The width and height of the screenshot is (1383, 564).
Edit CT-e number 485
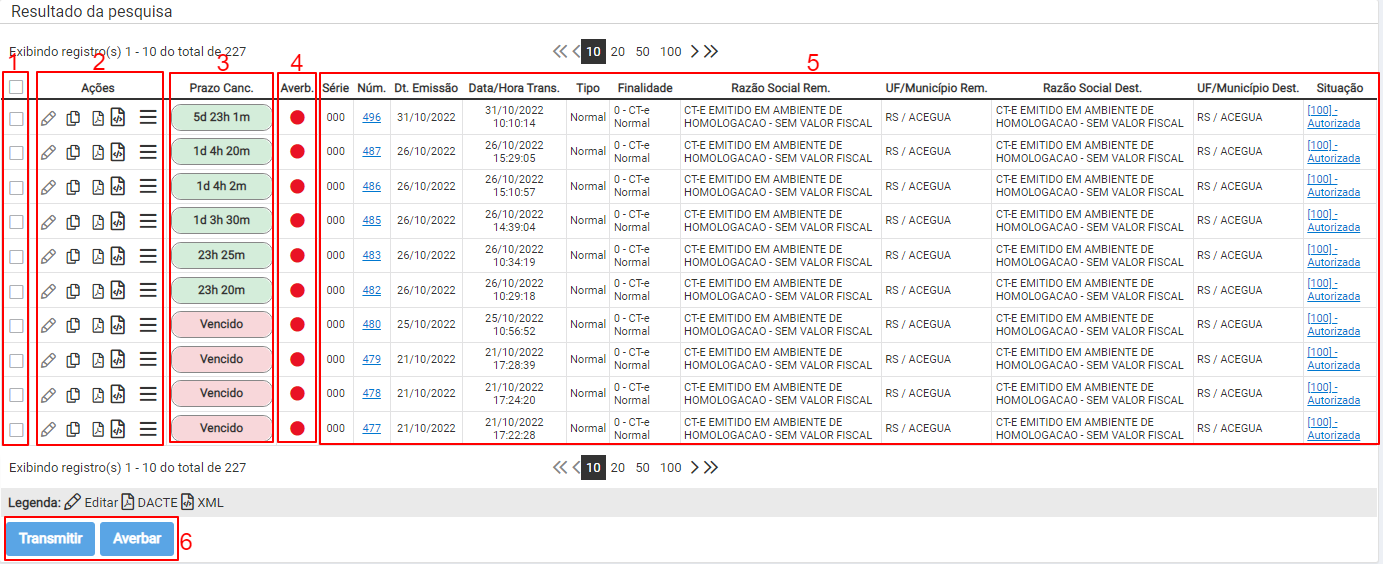pos(48,222)
